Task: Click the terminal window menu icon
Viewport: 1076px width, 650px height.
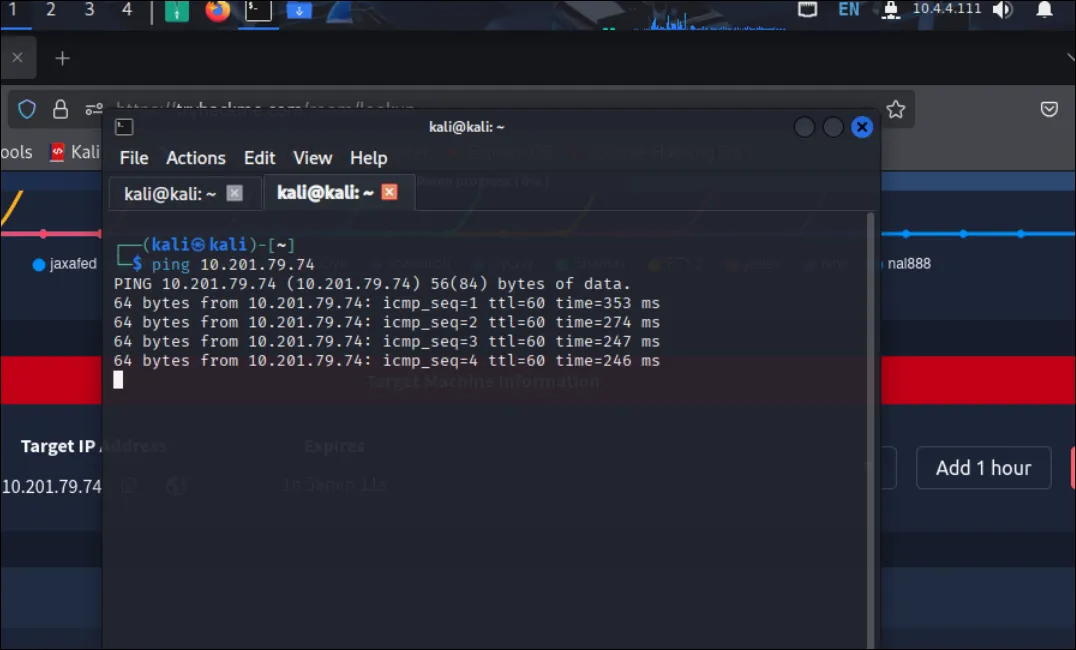Action: coord(124,127)
